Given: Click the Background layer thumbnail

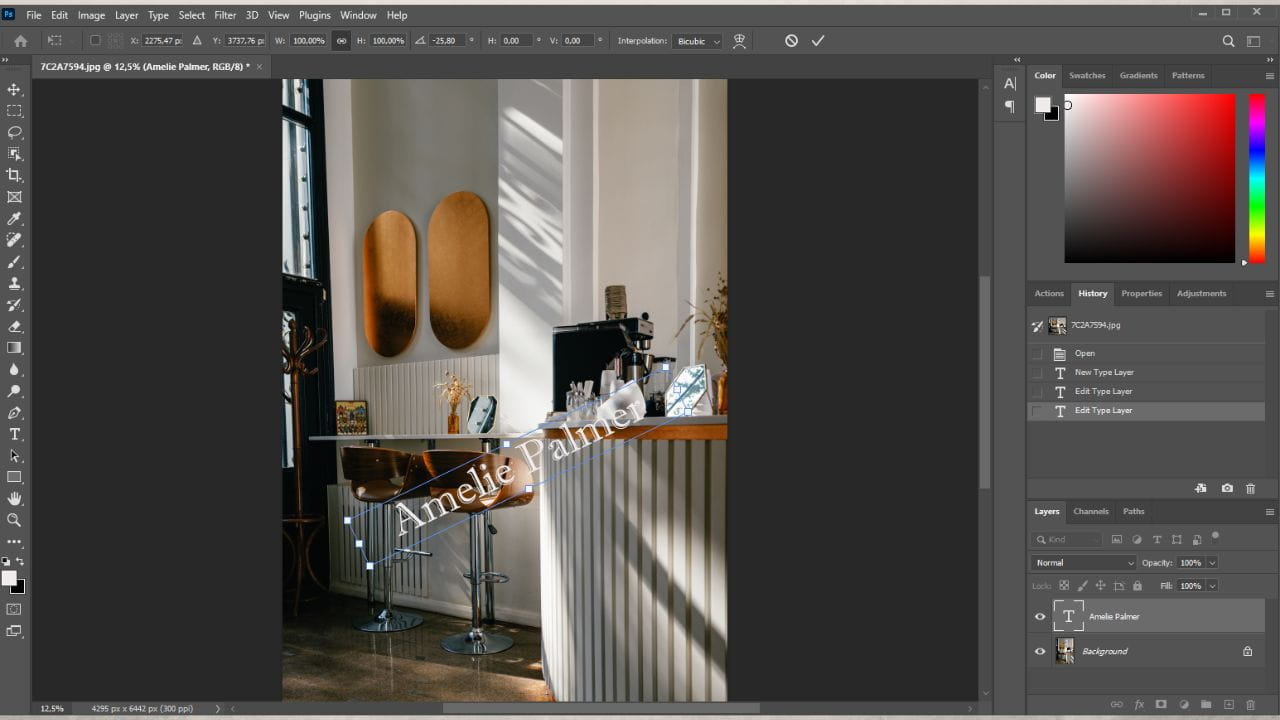Looking at the screenshot, I should 1065,651.
